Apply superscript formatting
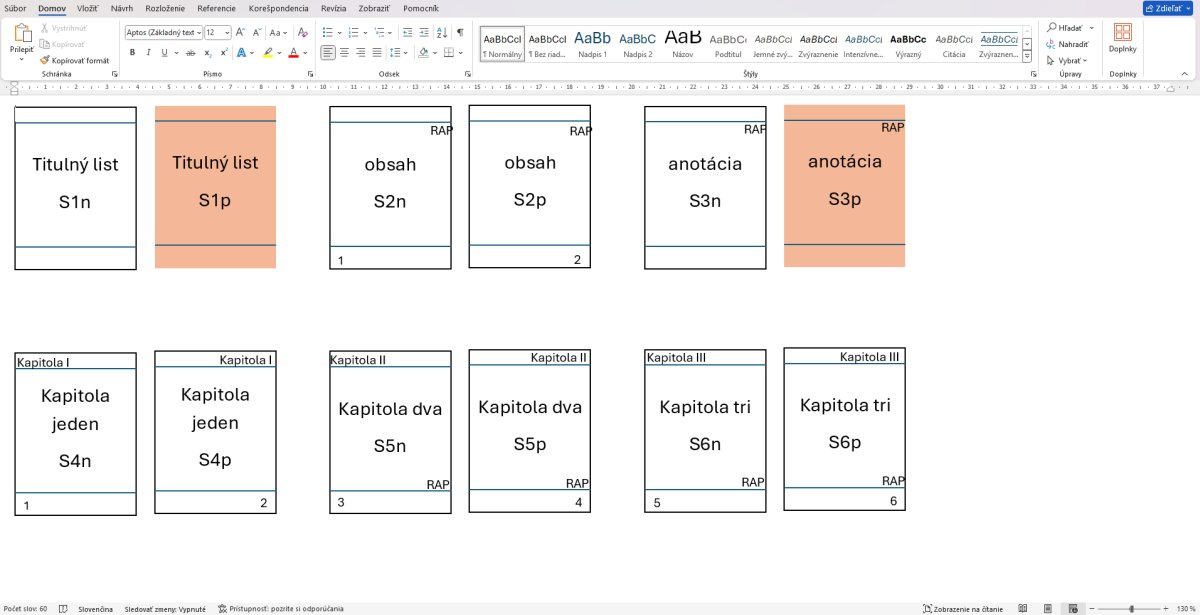 click(x=222, y=52)
